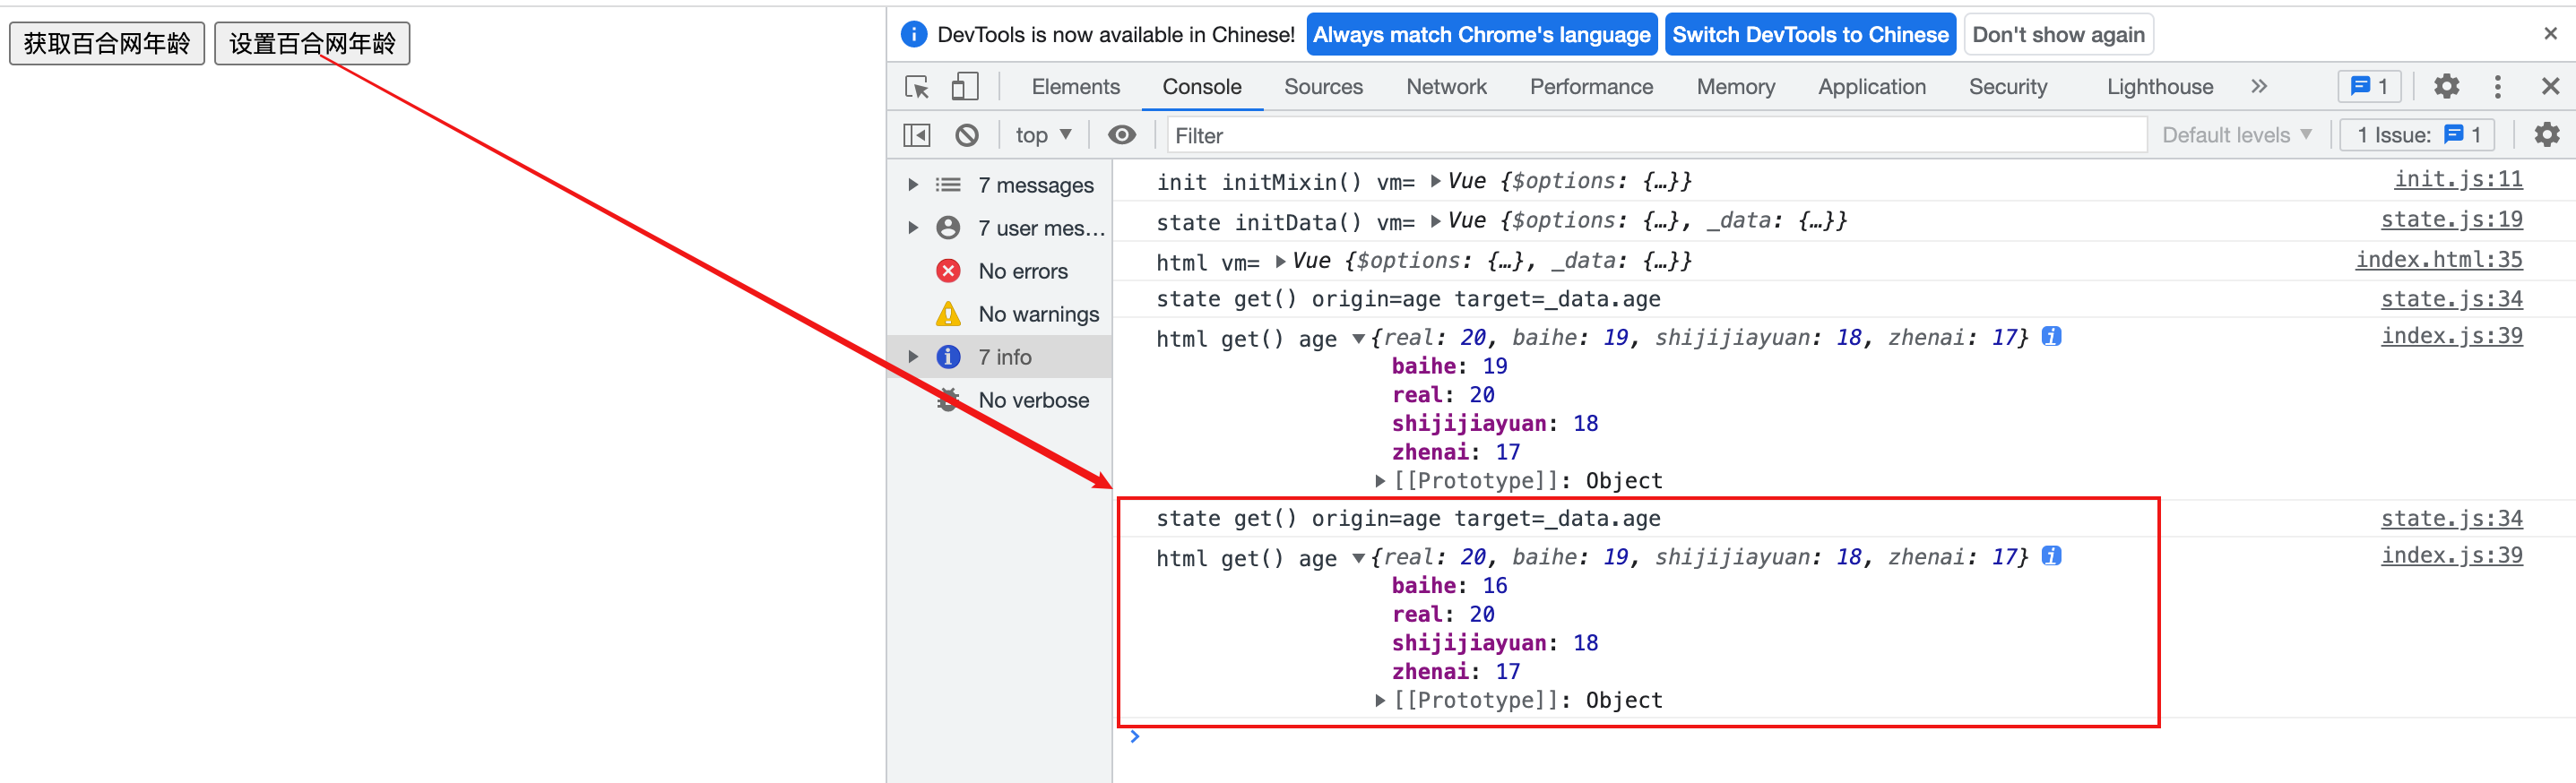Click the blue info icon after first age object
Viewport: 2576px width, 783px height.
(x=2051, y=337)
